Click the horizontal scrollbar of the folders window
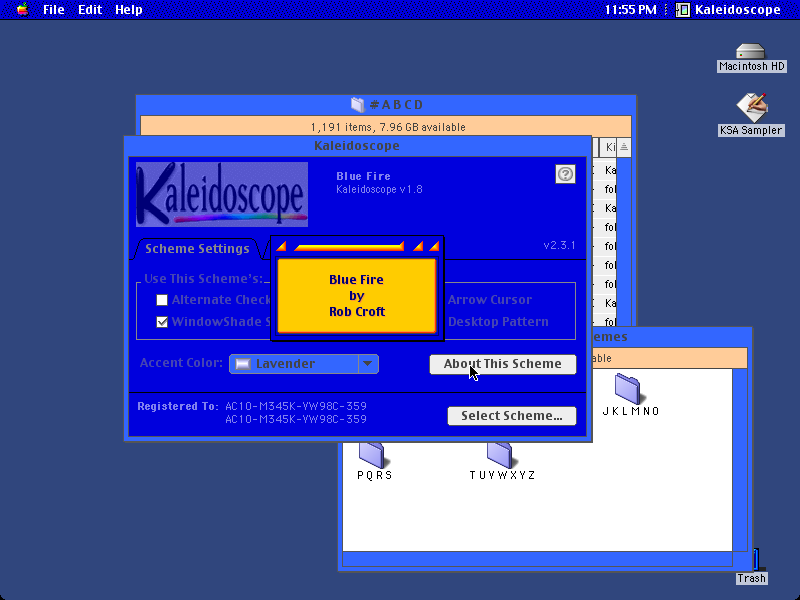The height and width of the screenshot is (600, 800). (x=538, y=559)
